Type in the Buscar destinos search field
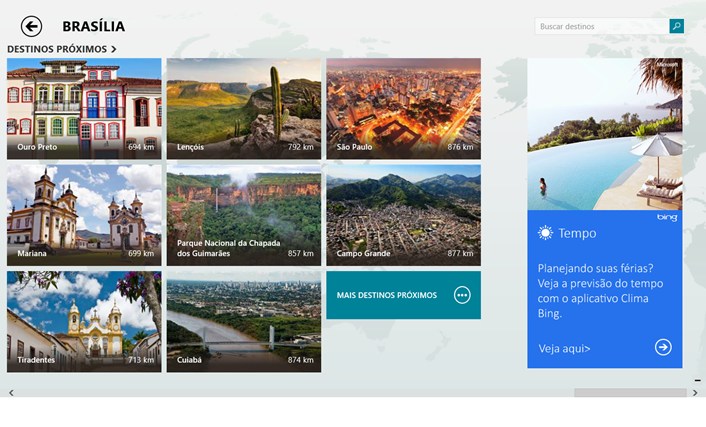 [602, 26]
